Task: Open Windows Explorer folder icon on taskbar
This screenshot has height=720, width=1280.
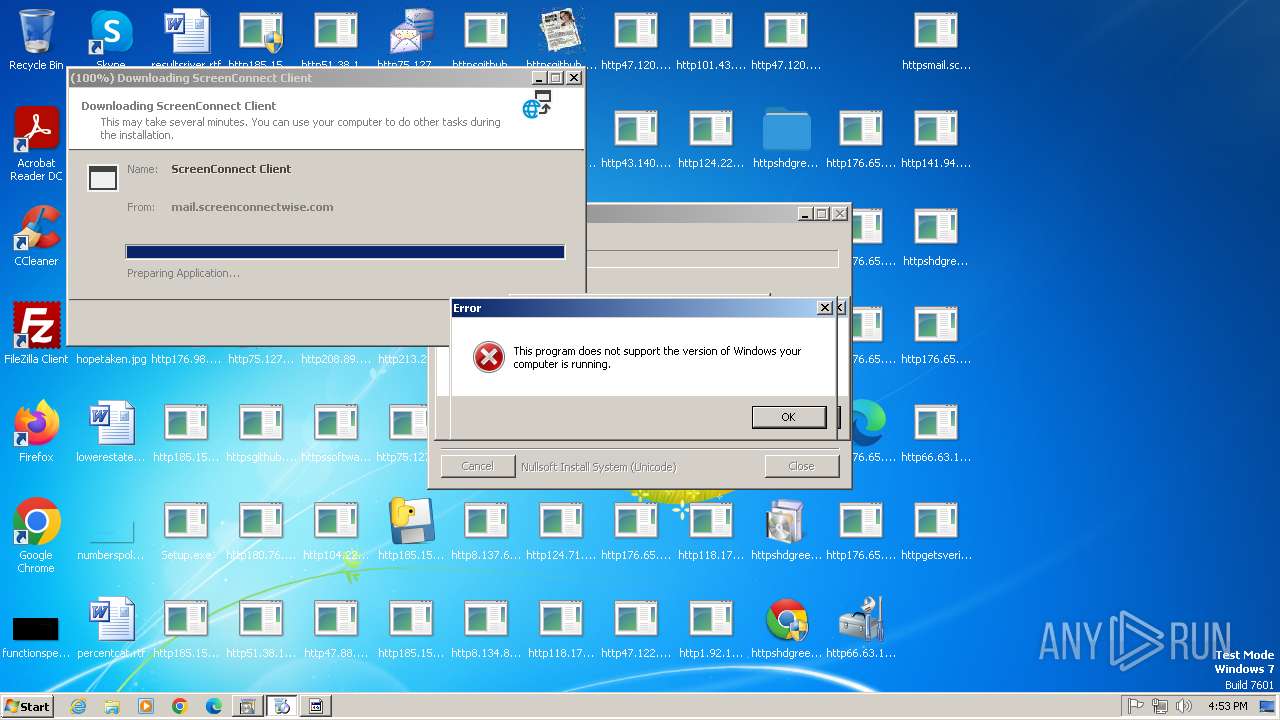Action: tap(112, 706)
